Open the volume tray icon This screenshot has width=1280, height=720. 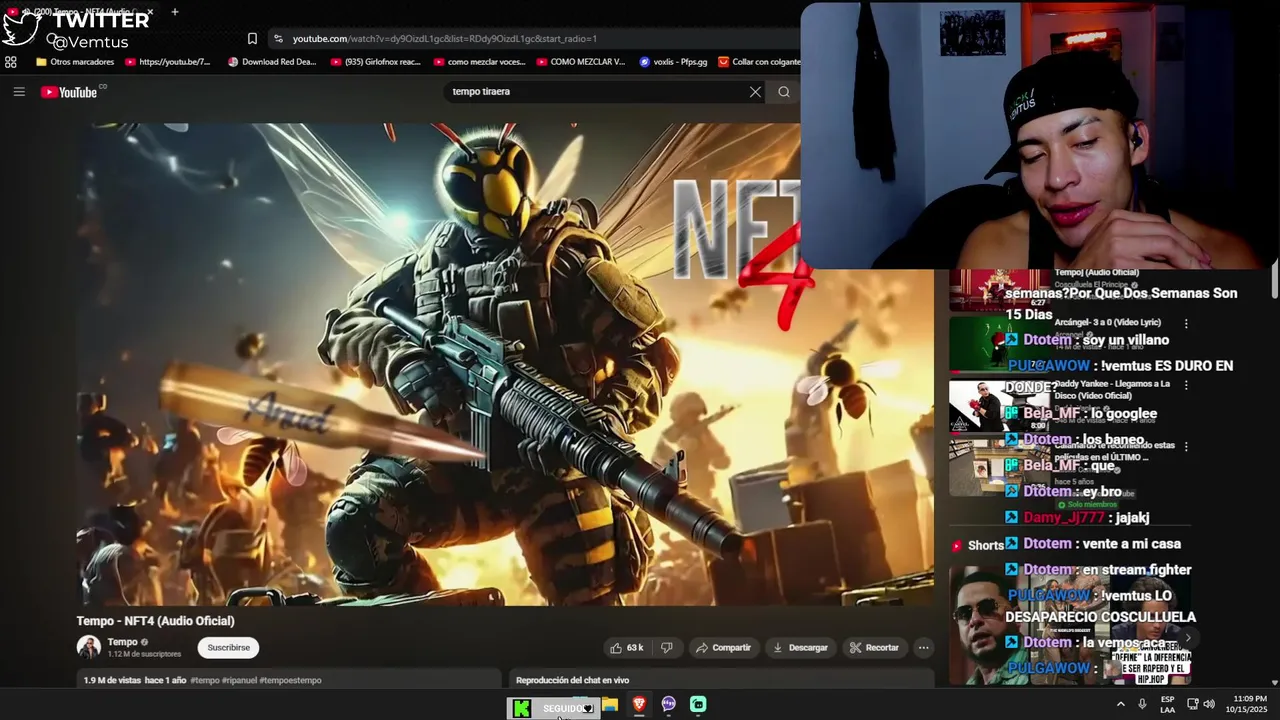click(x=1209, y=704)
